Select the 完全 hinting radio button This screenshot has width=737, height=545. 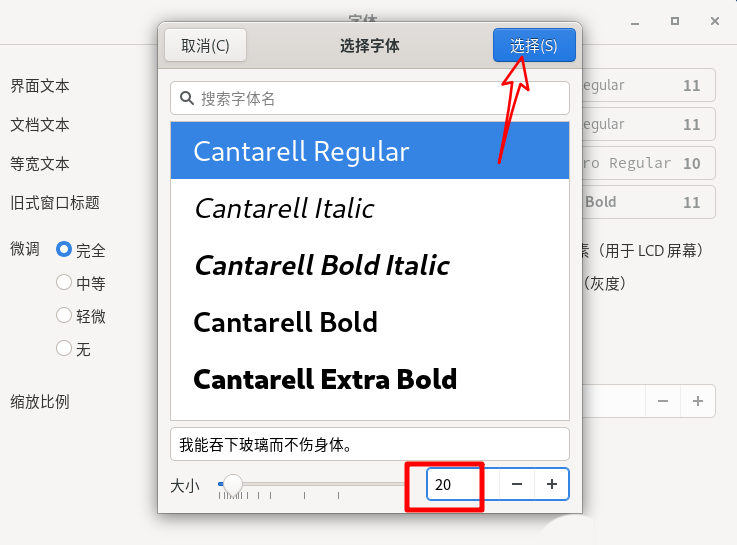64,249
